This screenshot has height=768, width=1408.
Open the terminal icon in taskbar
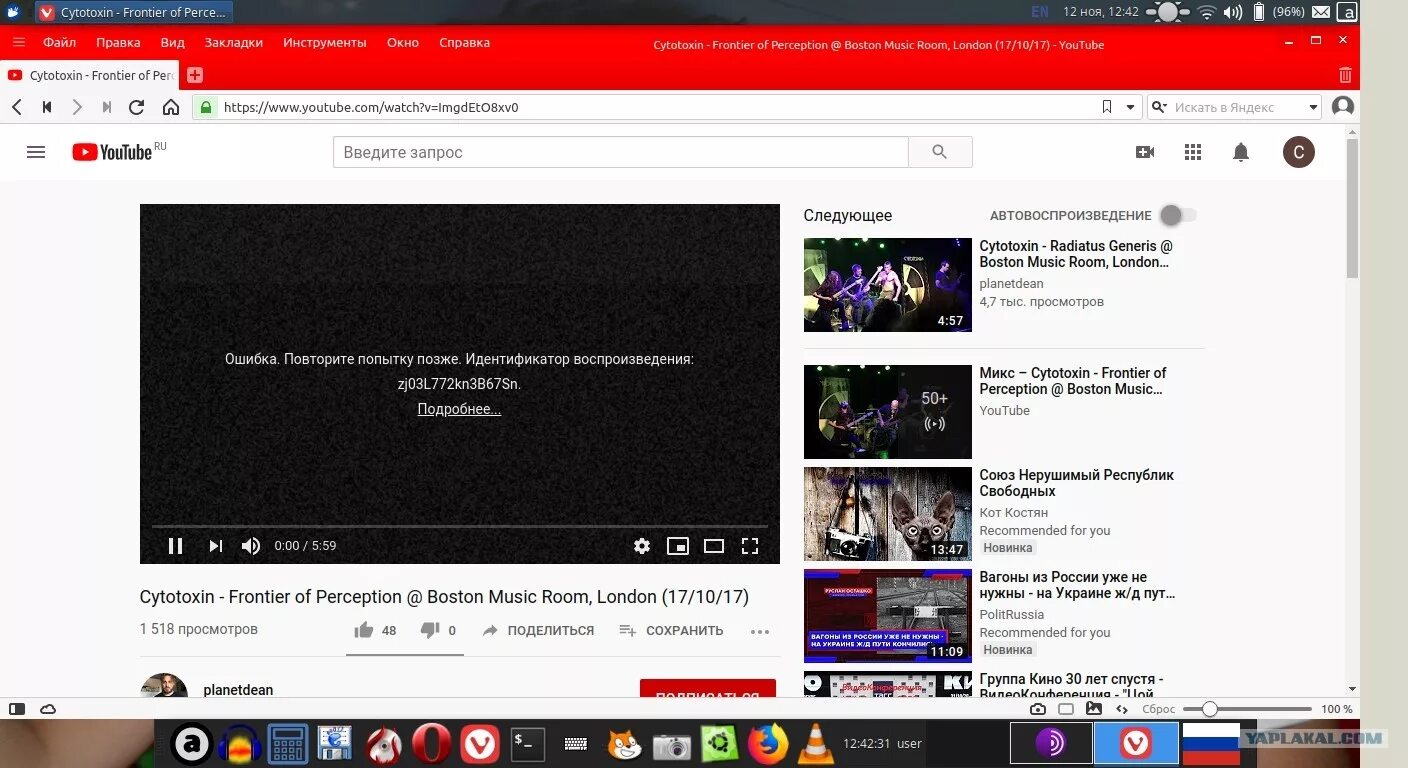pos(527,744)
